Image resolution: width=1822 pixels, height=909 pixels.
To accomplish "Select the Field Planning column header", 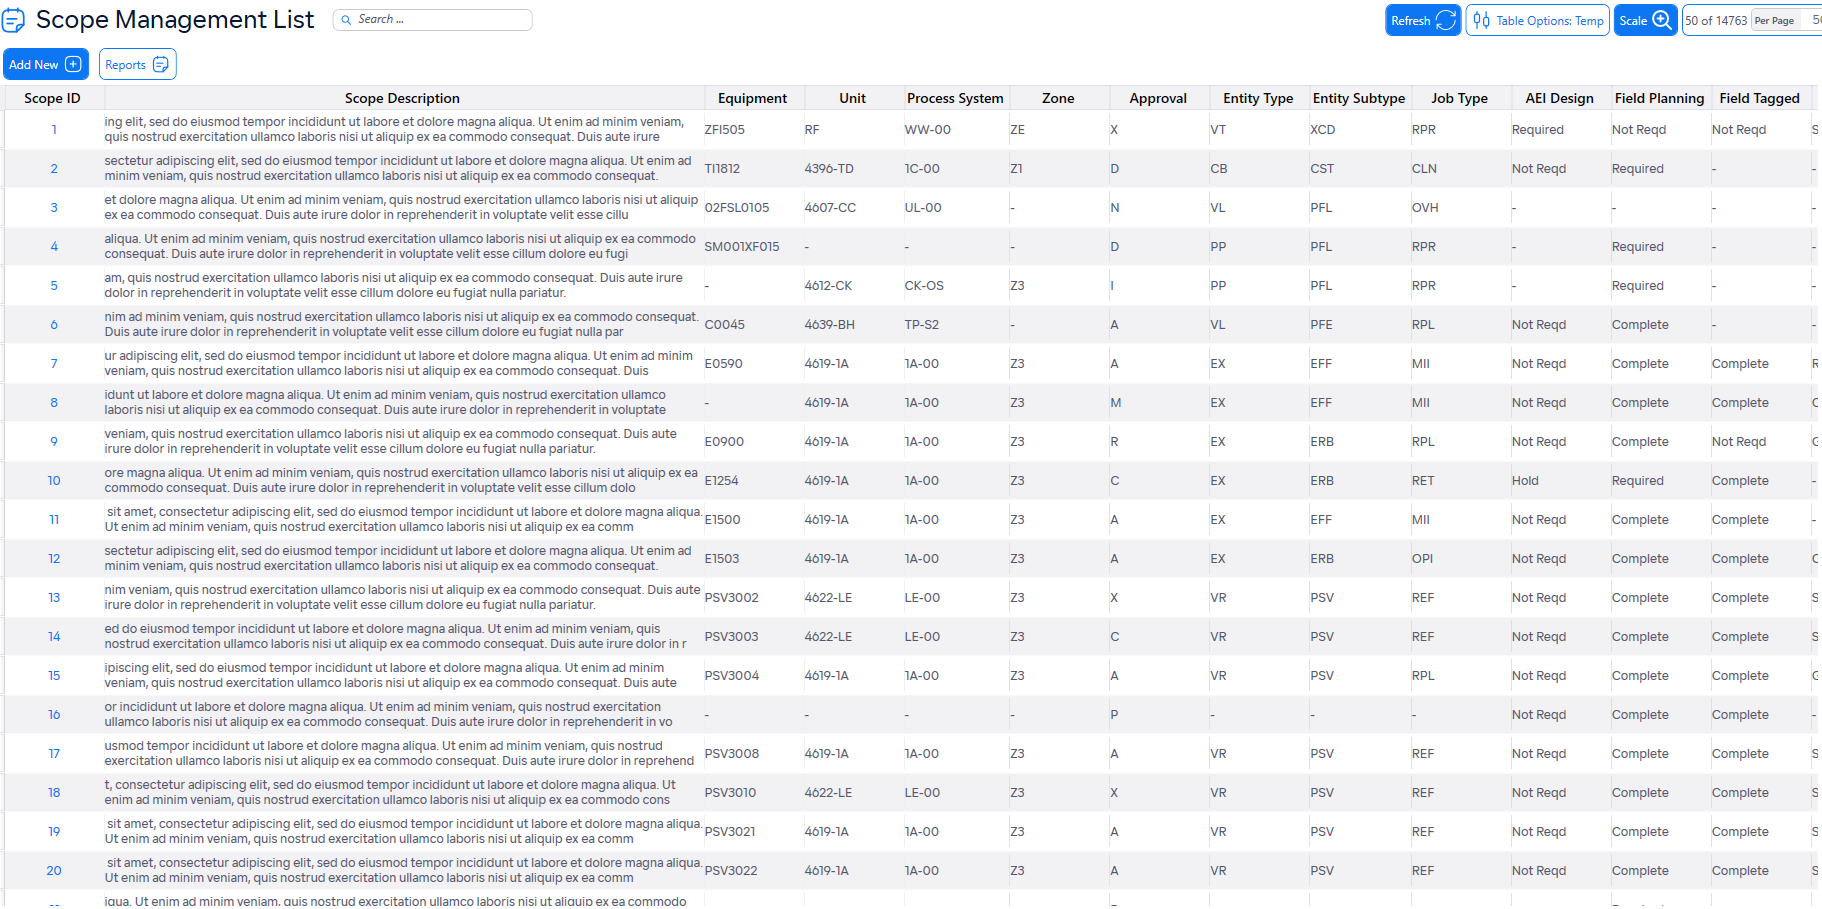I will [1658, 98].
